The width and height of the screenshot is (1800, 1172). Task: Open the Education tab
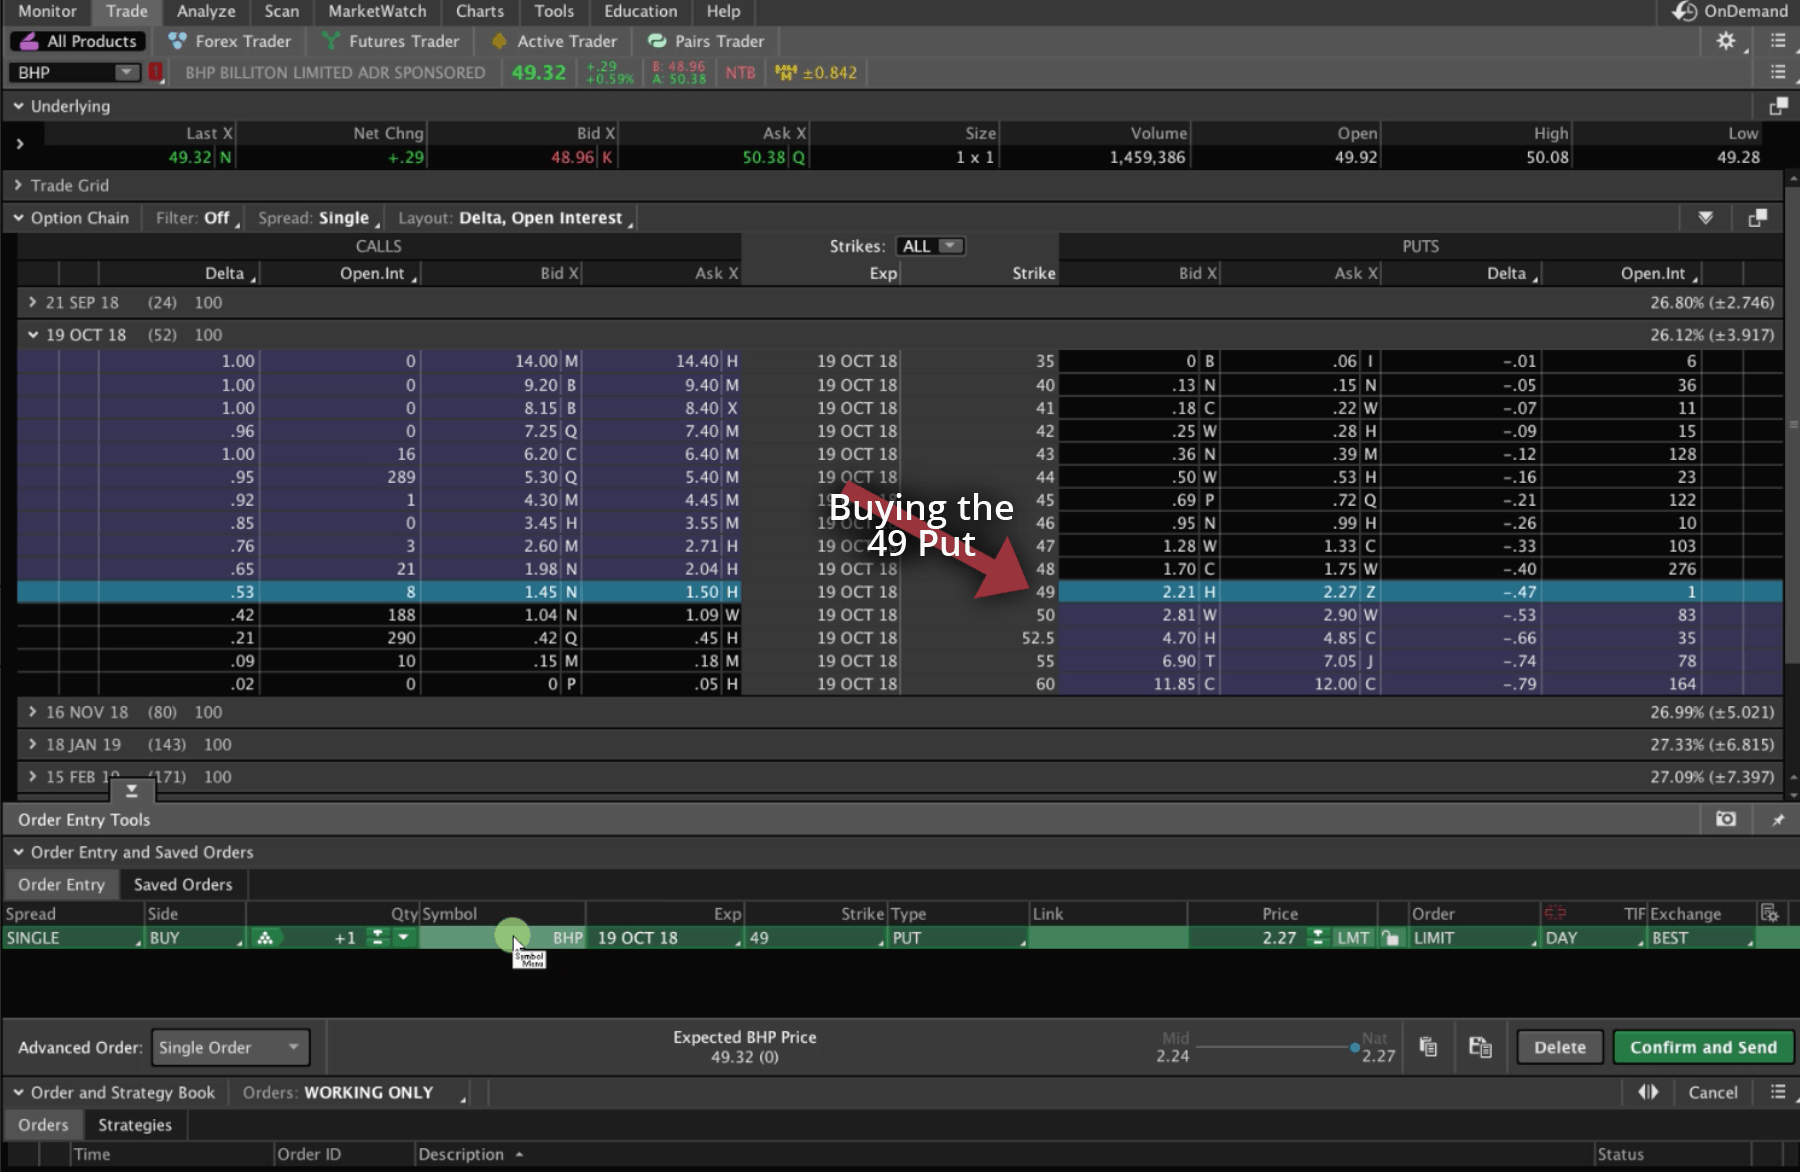click(640, 11)
